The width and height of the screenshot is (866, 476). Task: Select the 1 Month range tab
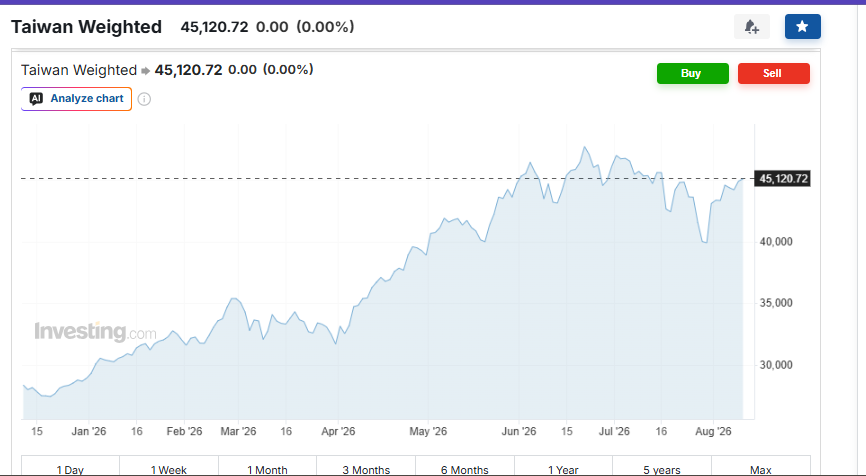pyautogui.click(x=267, y=466)
